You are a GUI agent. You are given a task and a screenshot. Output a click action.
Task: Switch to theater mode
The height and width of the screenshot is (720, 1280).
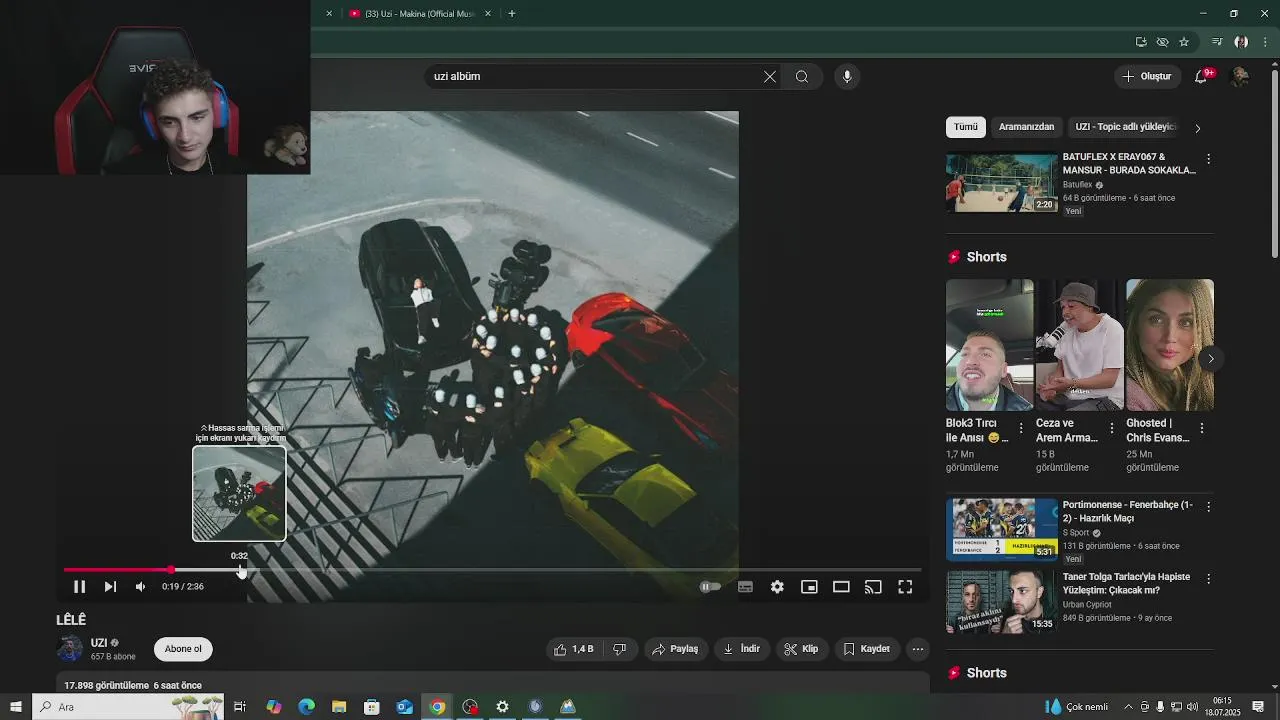(841, 587)
